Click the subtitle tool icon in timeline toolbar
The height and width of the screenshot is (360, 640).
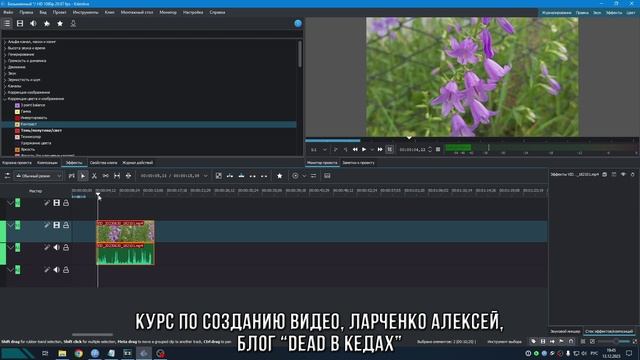pyautogui.click(x=327, y=176)
